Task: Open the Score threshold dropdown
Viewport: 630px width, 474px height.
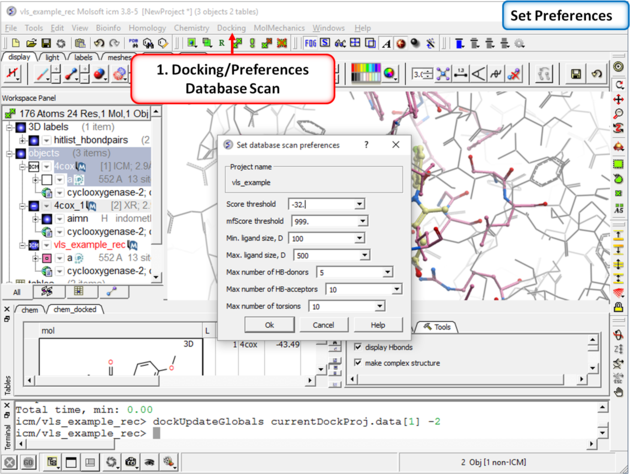Action: 359,204
